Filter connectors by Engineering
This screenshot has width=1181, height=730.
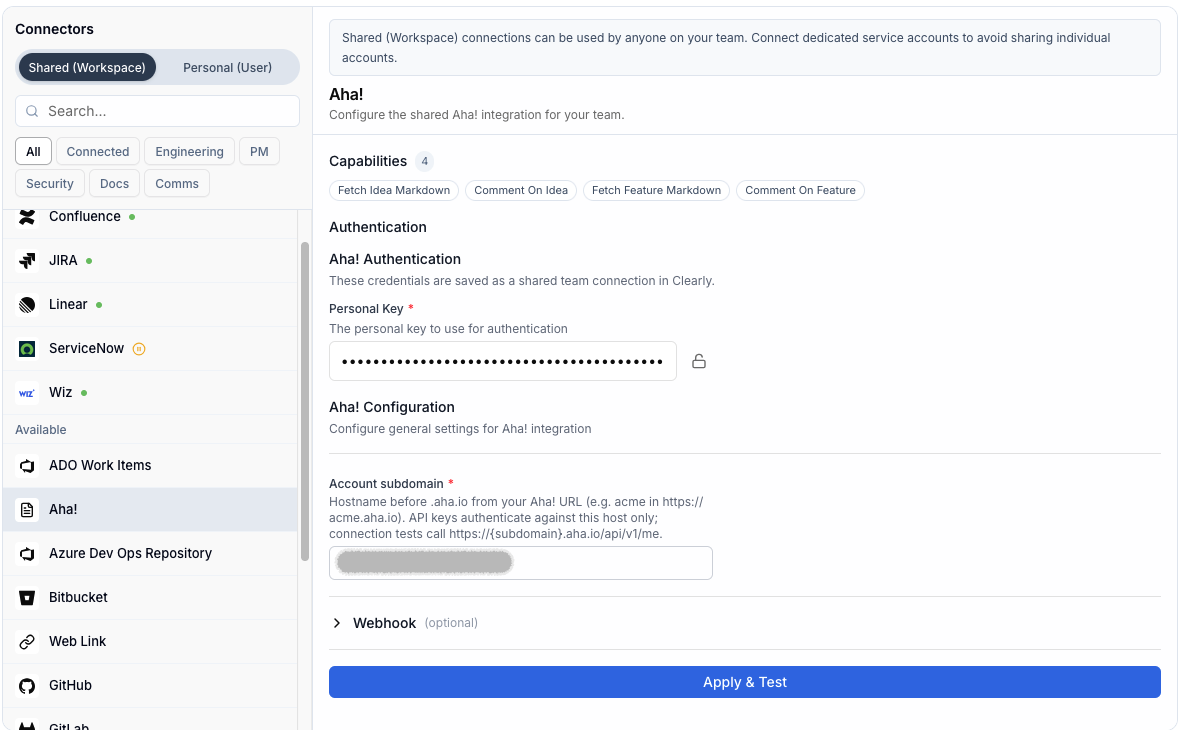point(189,151)
